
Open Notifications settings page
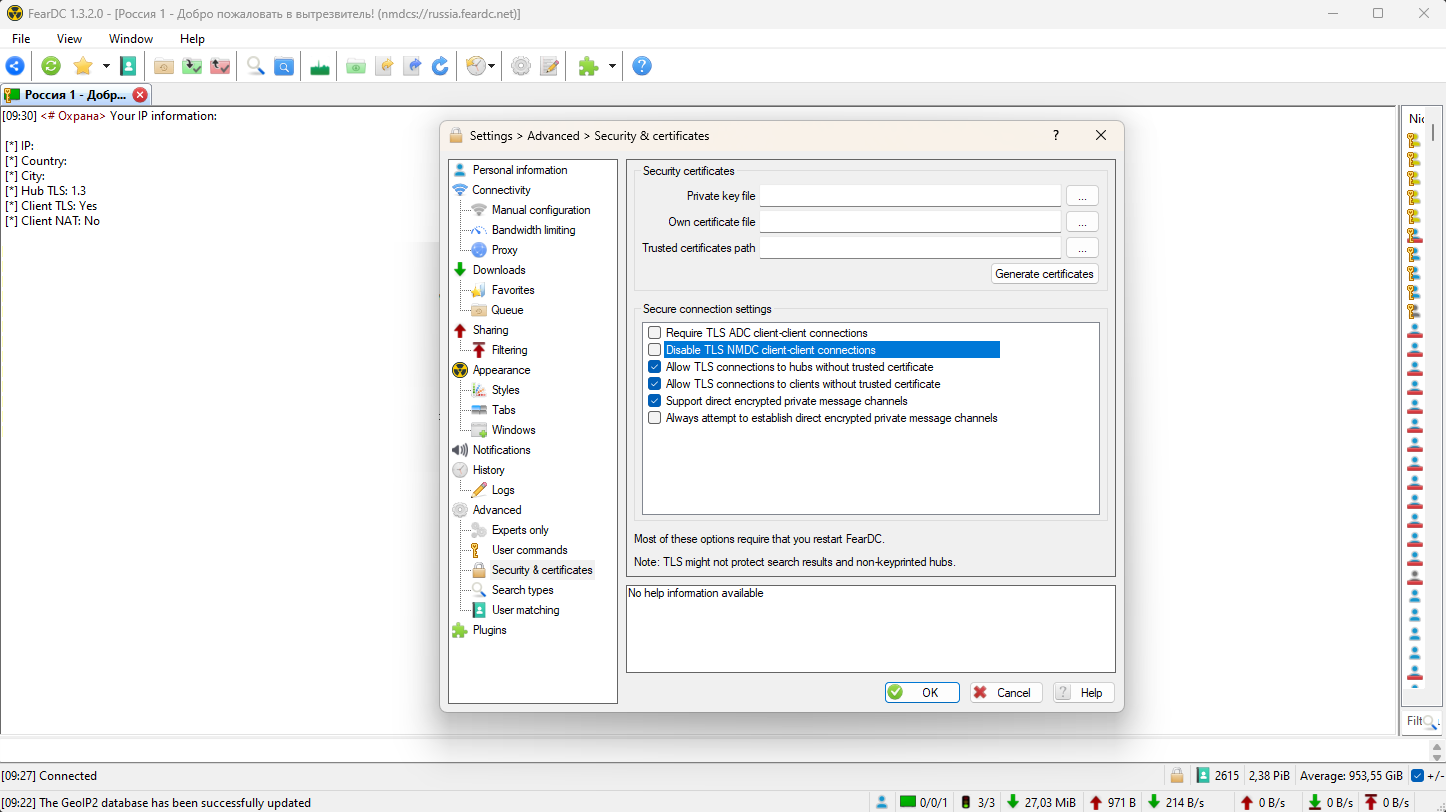tap(501, 450)
